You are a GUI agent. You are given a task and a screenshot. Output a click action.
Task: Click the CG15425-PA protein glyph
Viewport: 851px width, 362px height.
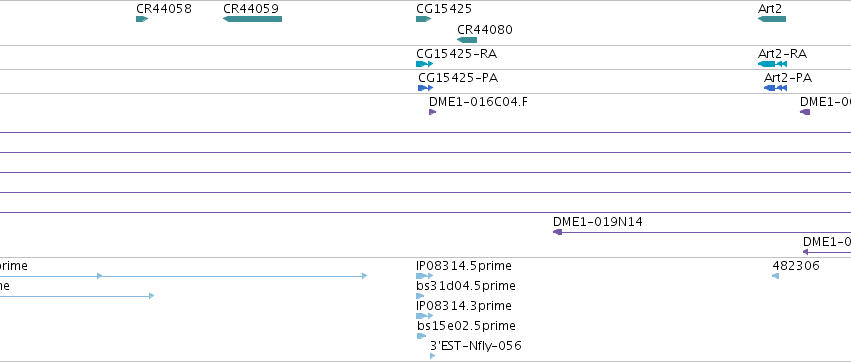(x=426, y=88)
